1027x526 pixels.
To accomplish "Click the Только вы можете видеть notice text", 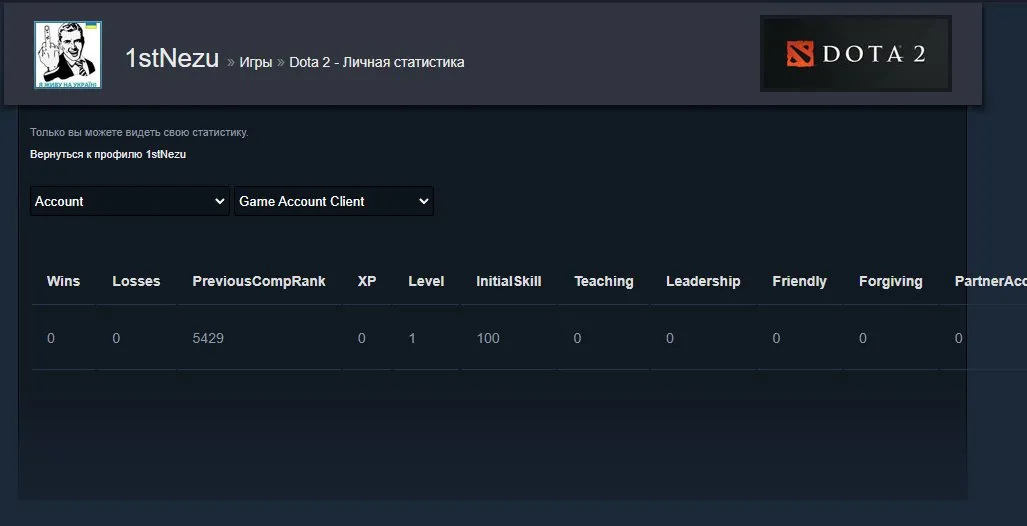I will [x=140, y=132].
